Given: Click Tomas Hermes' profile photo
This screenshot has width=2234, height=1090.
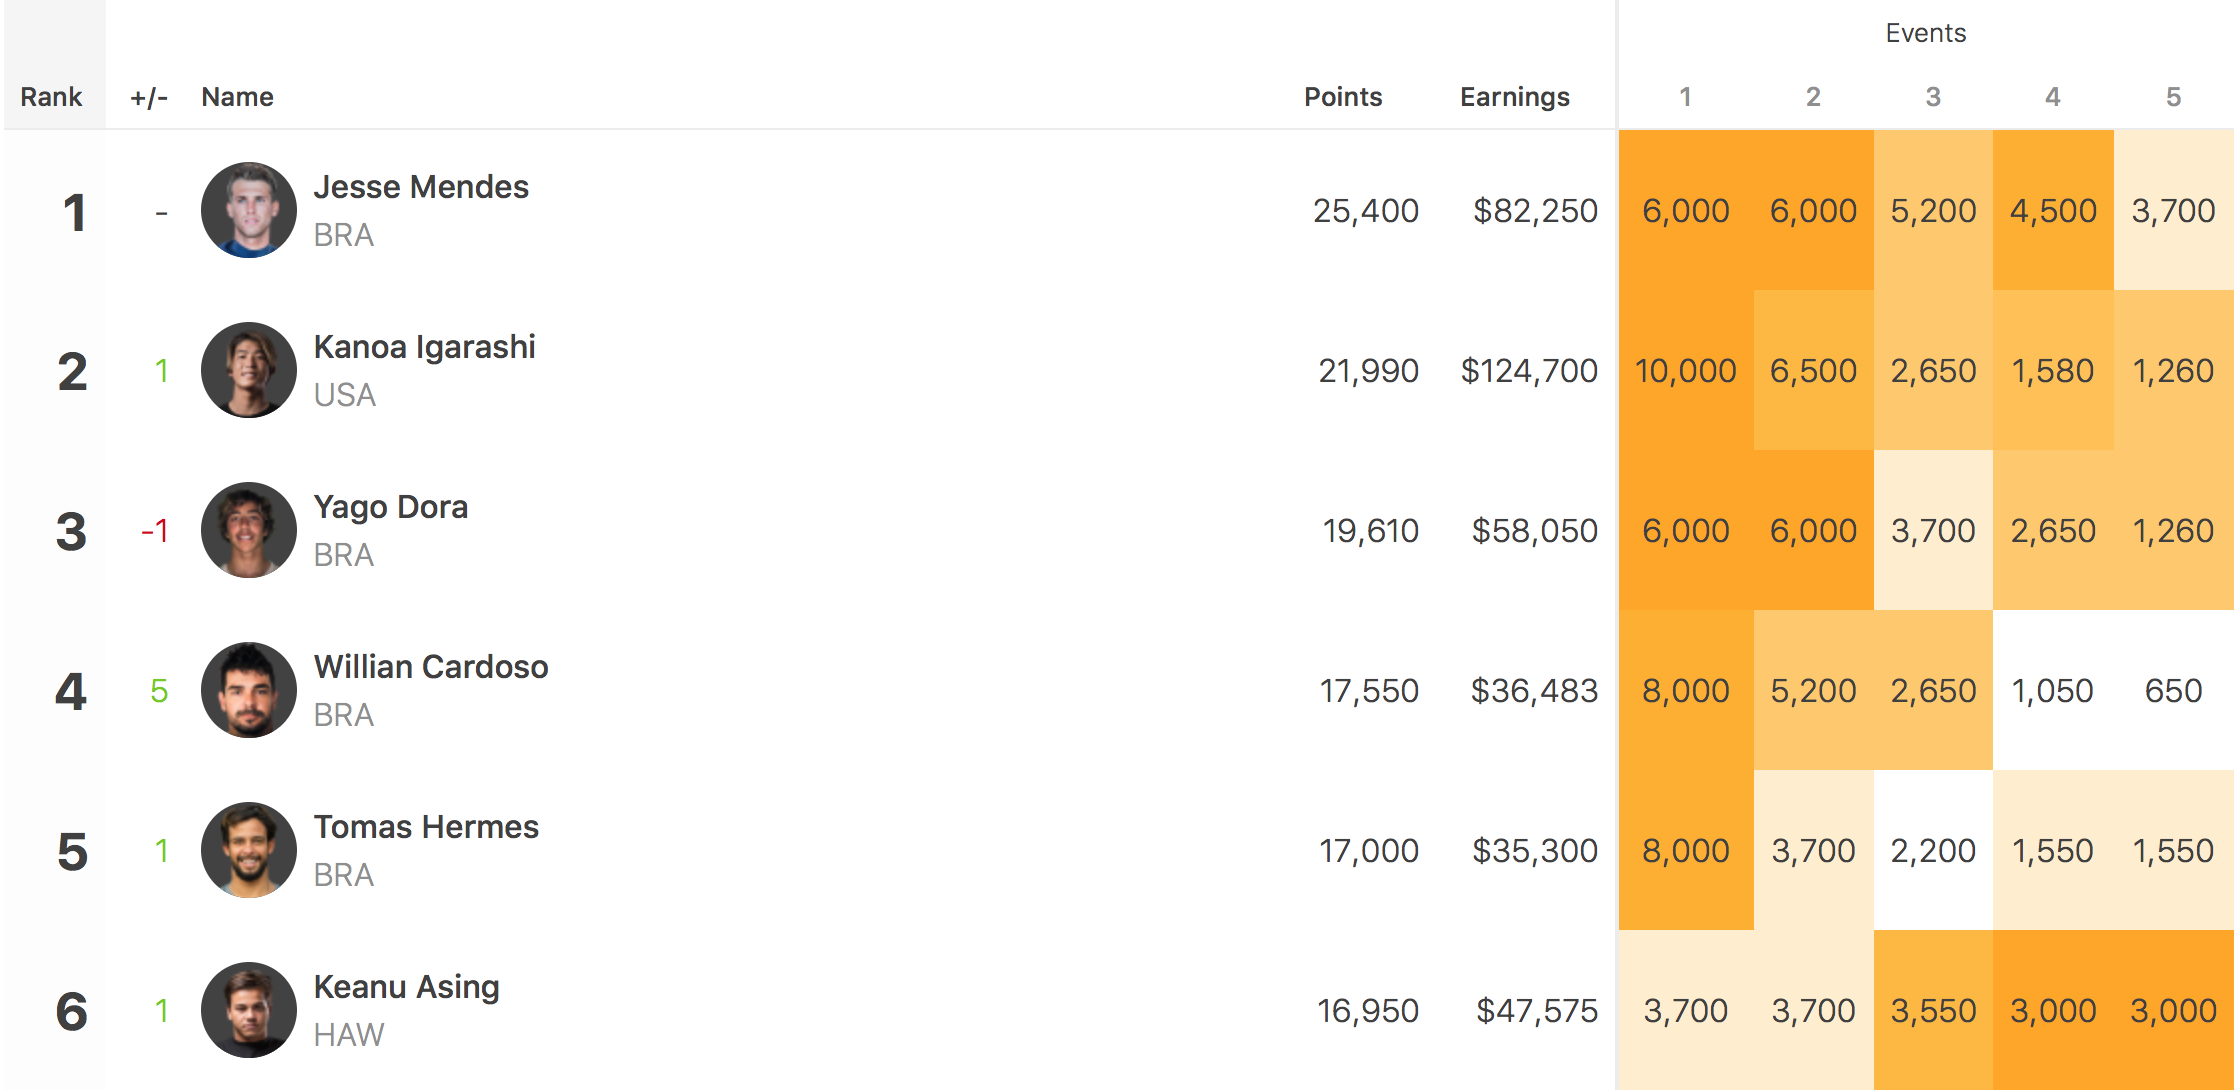Looking at the screenshot, I should coord(248,850).
